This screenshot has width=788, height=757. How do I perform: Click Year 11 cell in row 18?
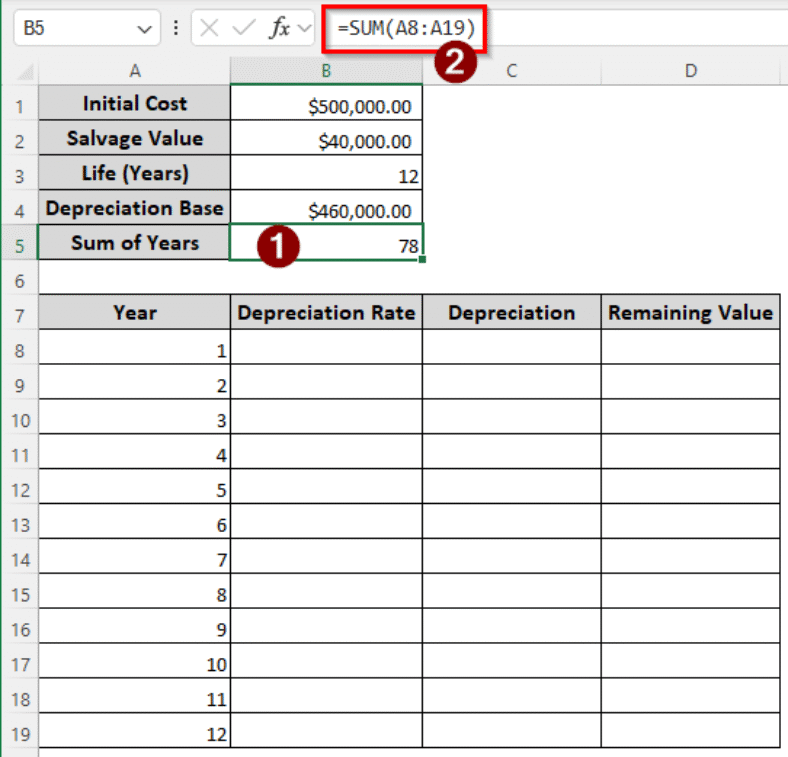coord(135,696)
